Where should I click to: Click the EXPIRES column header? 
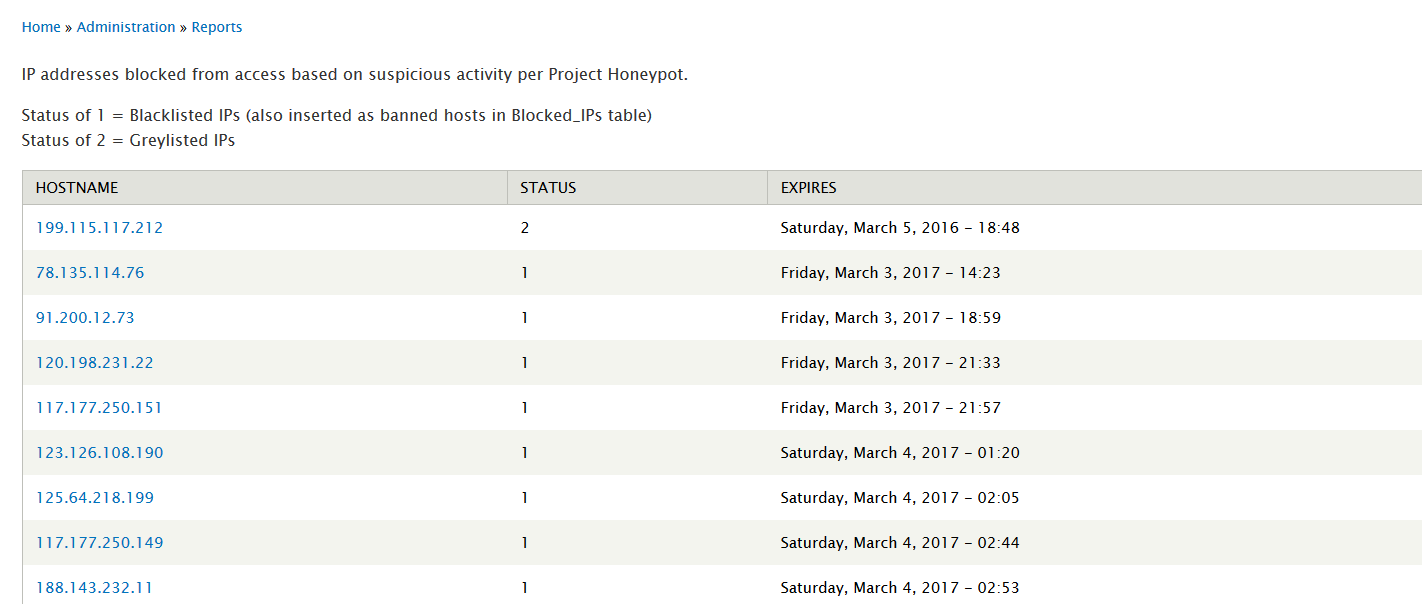click(x=808, y=187)
